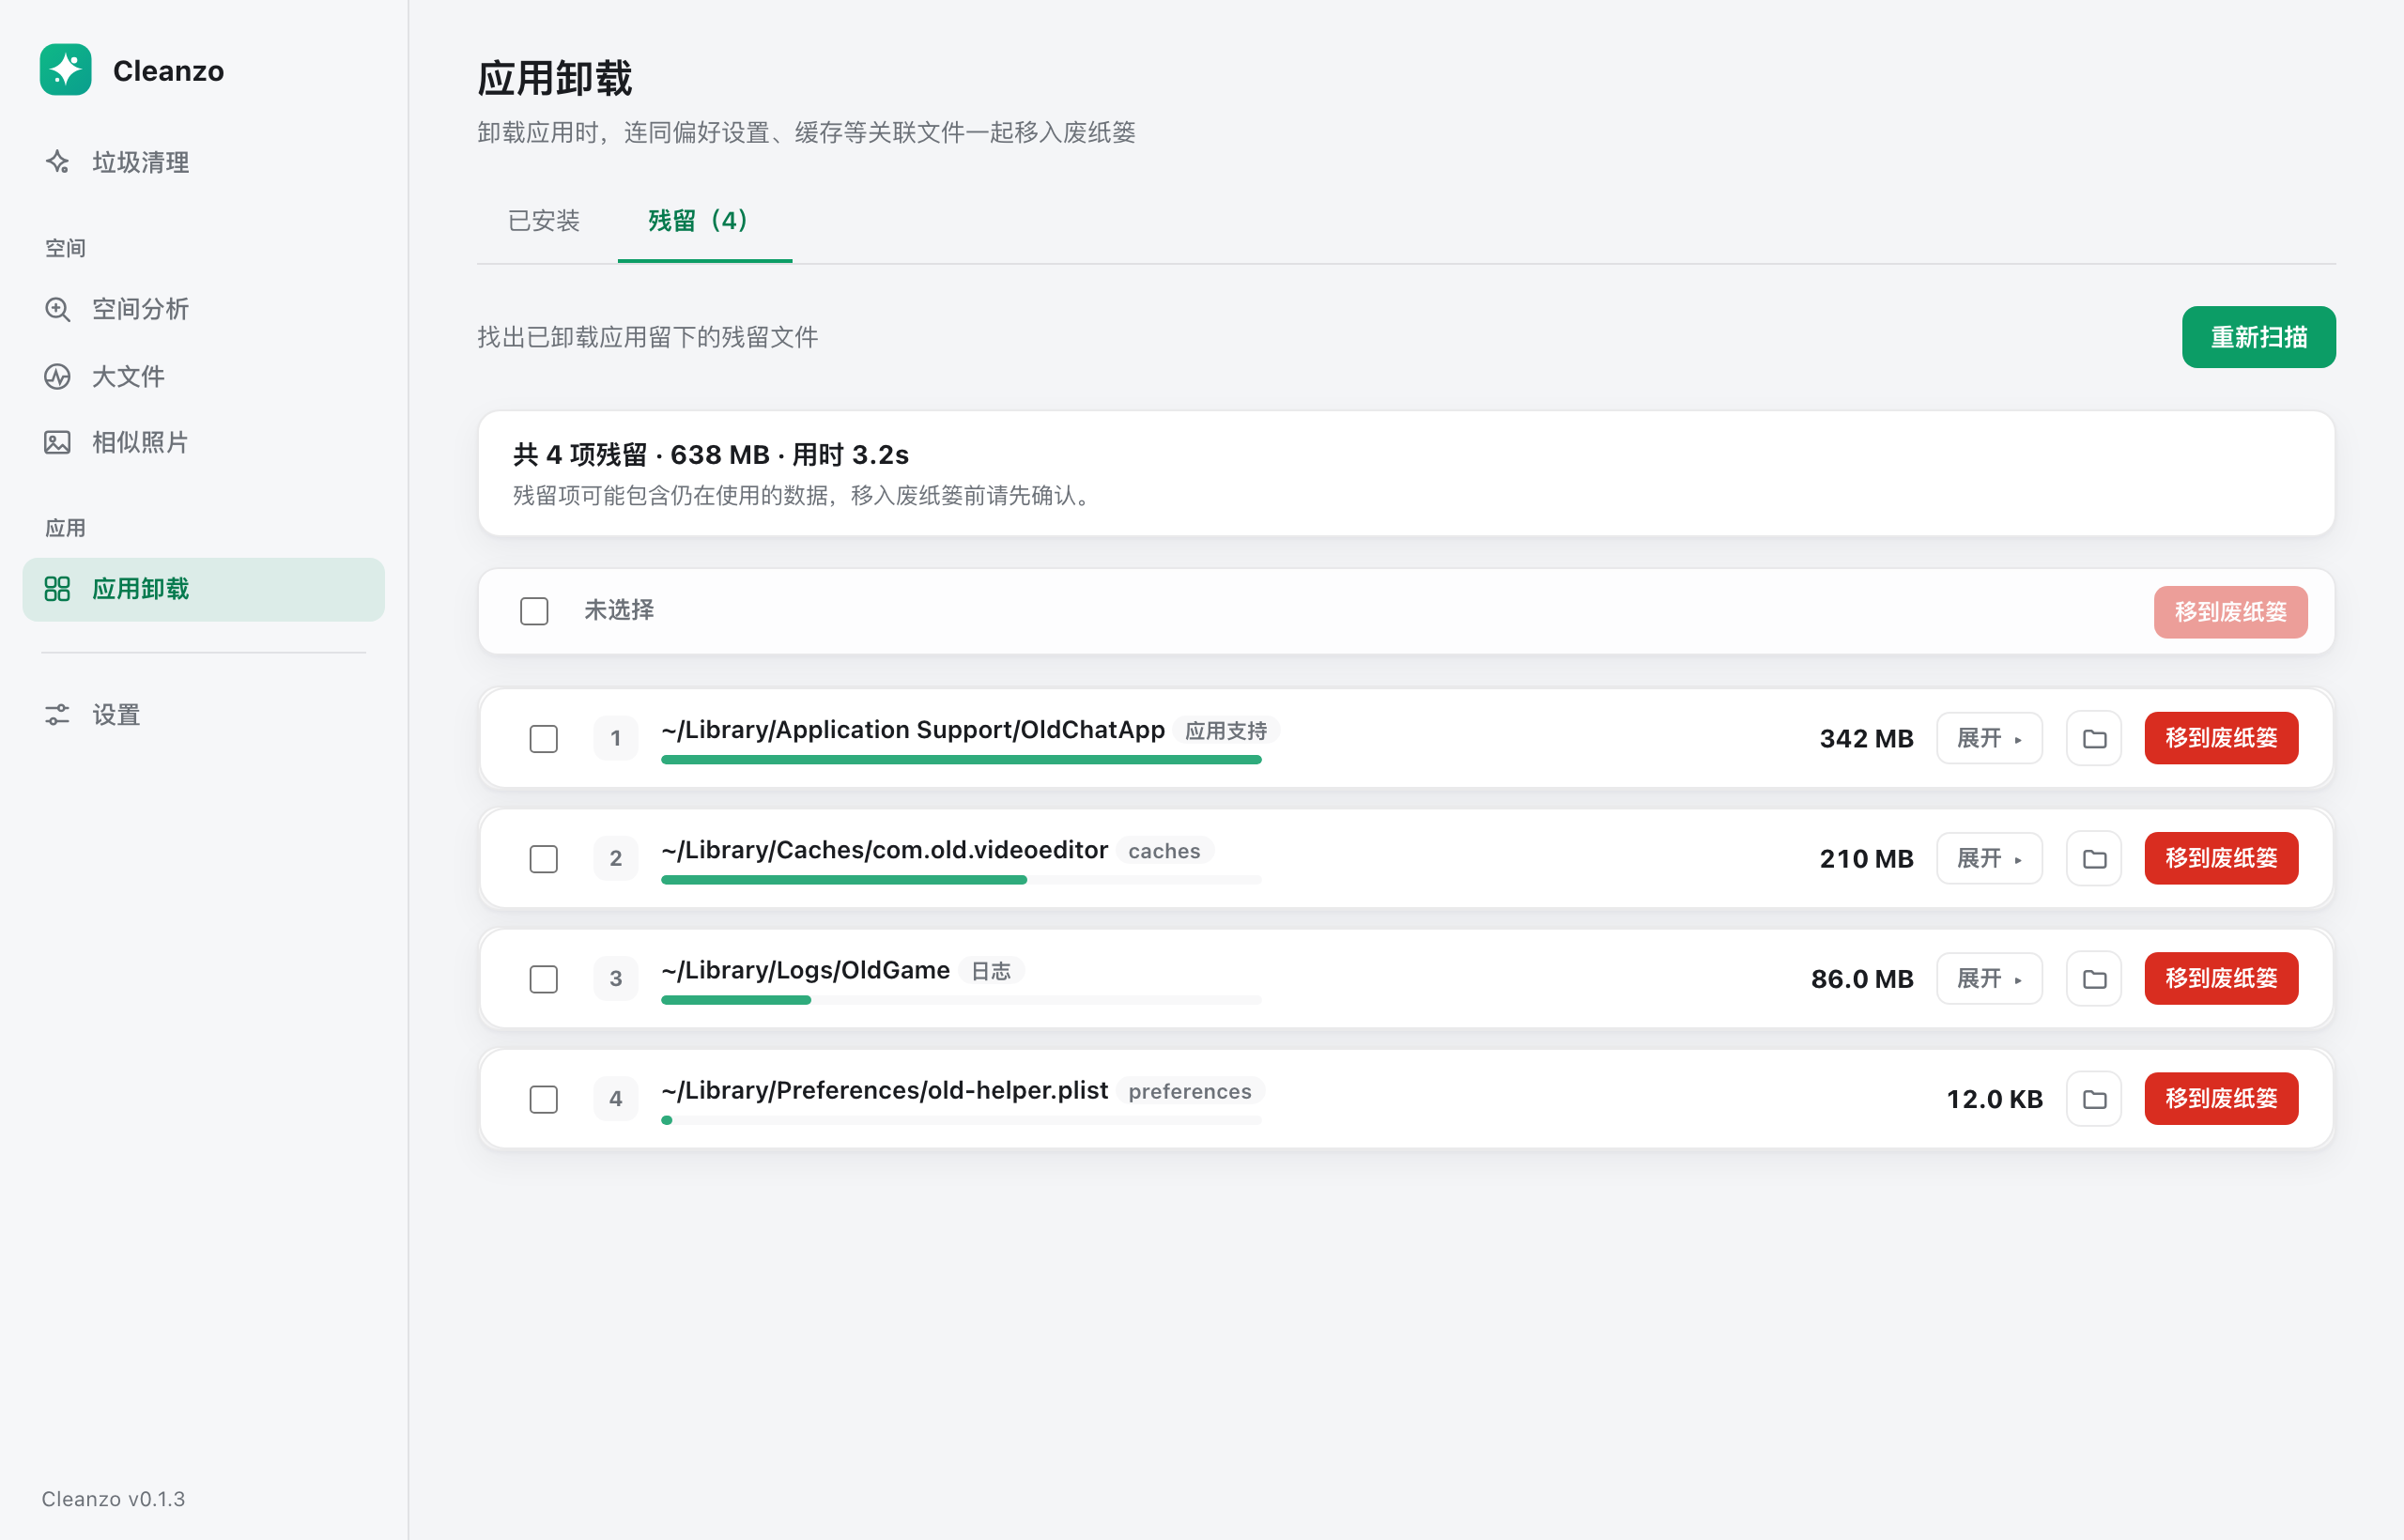Move OldChatApp folder to trash
Screen dimensions: 2404x1540
[x=2221, y=739]
